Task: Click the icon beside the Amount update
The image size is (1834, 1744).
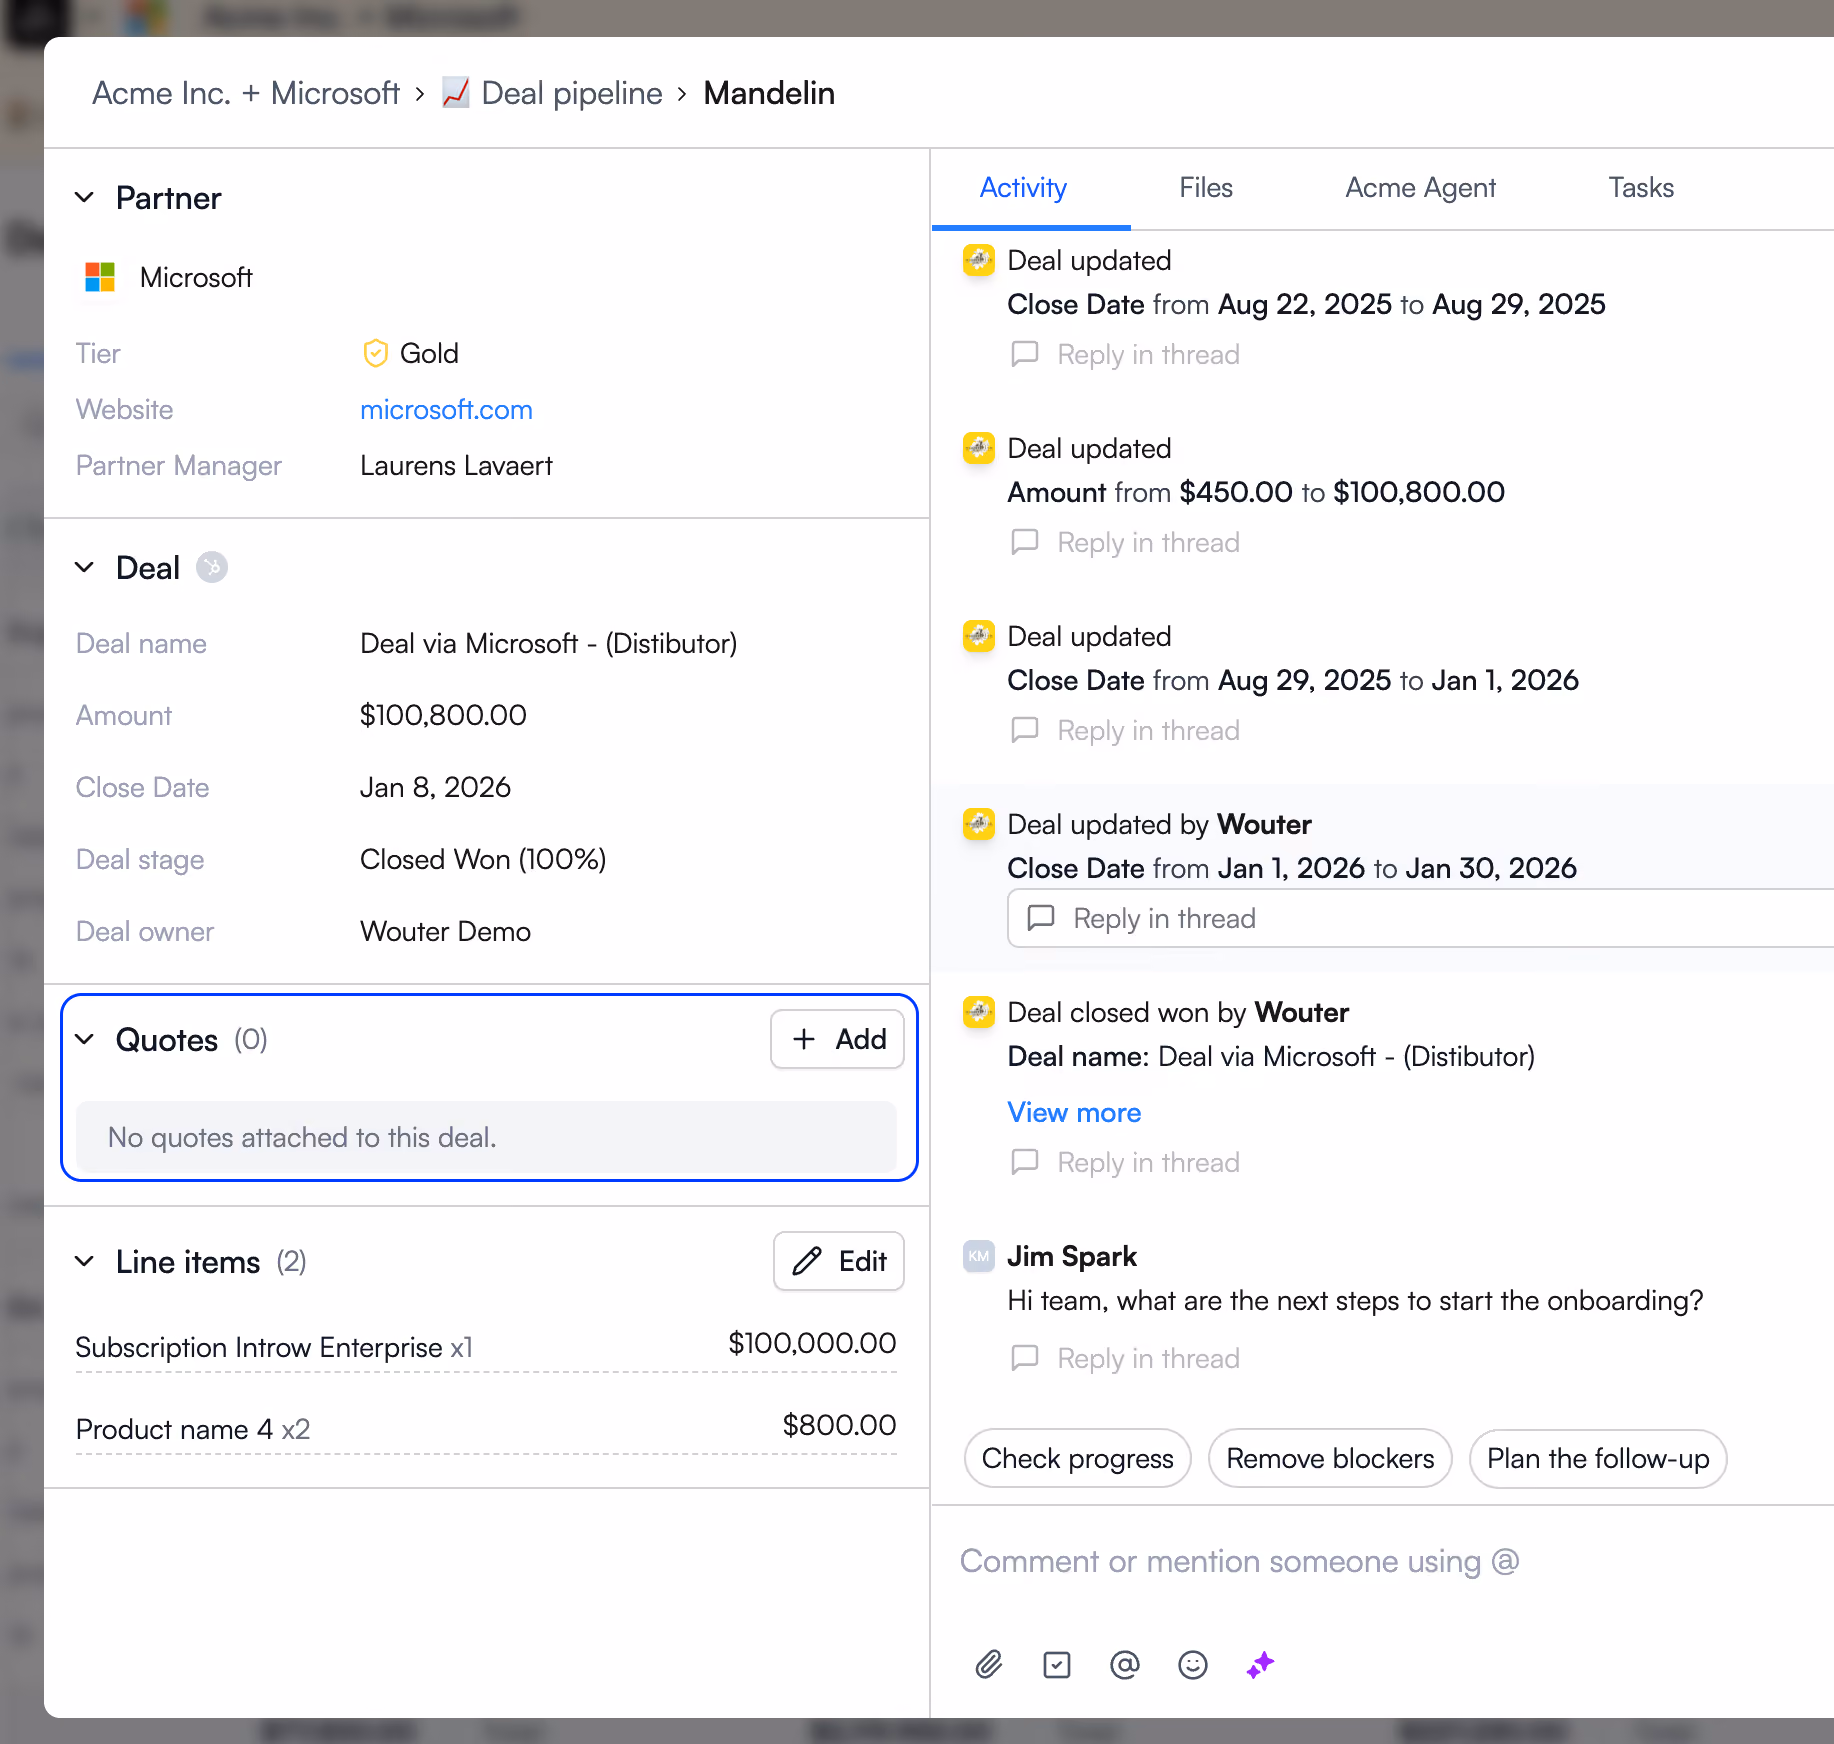Action: 979,448
